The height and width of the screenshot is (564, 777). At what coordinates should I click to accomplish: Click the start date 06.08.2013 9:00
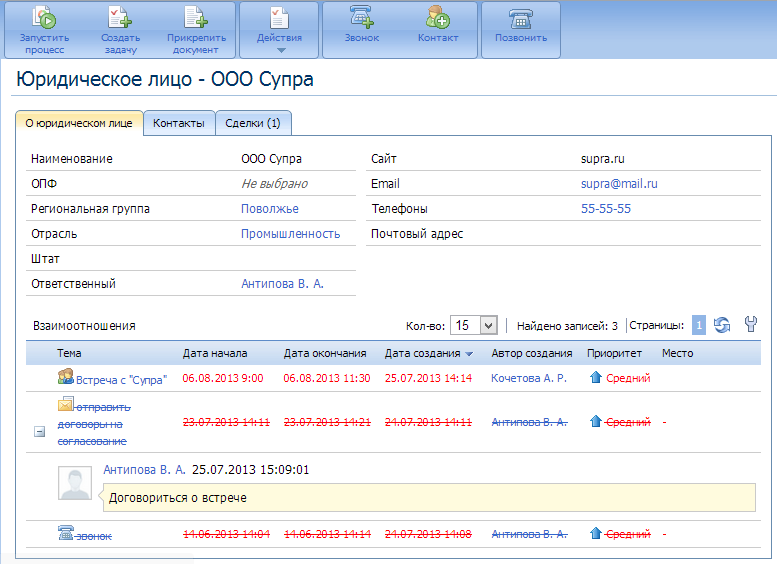pos(222,378)
